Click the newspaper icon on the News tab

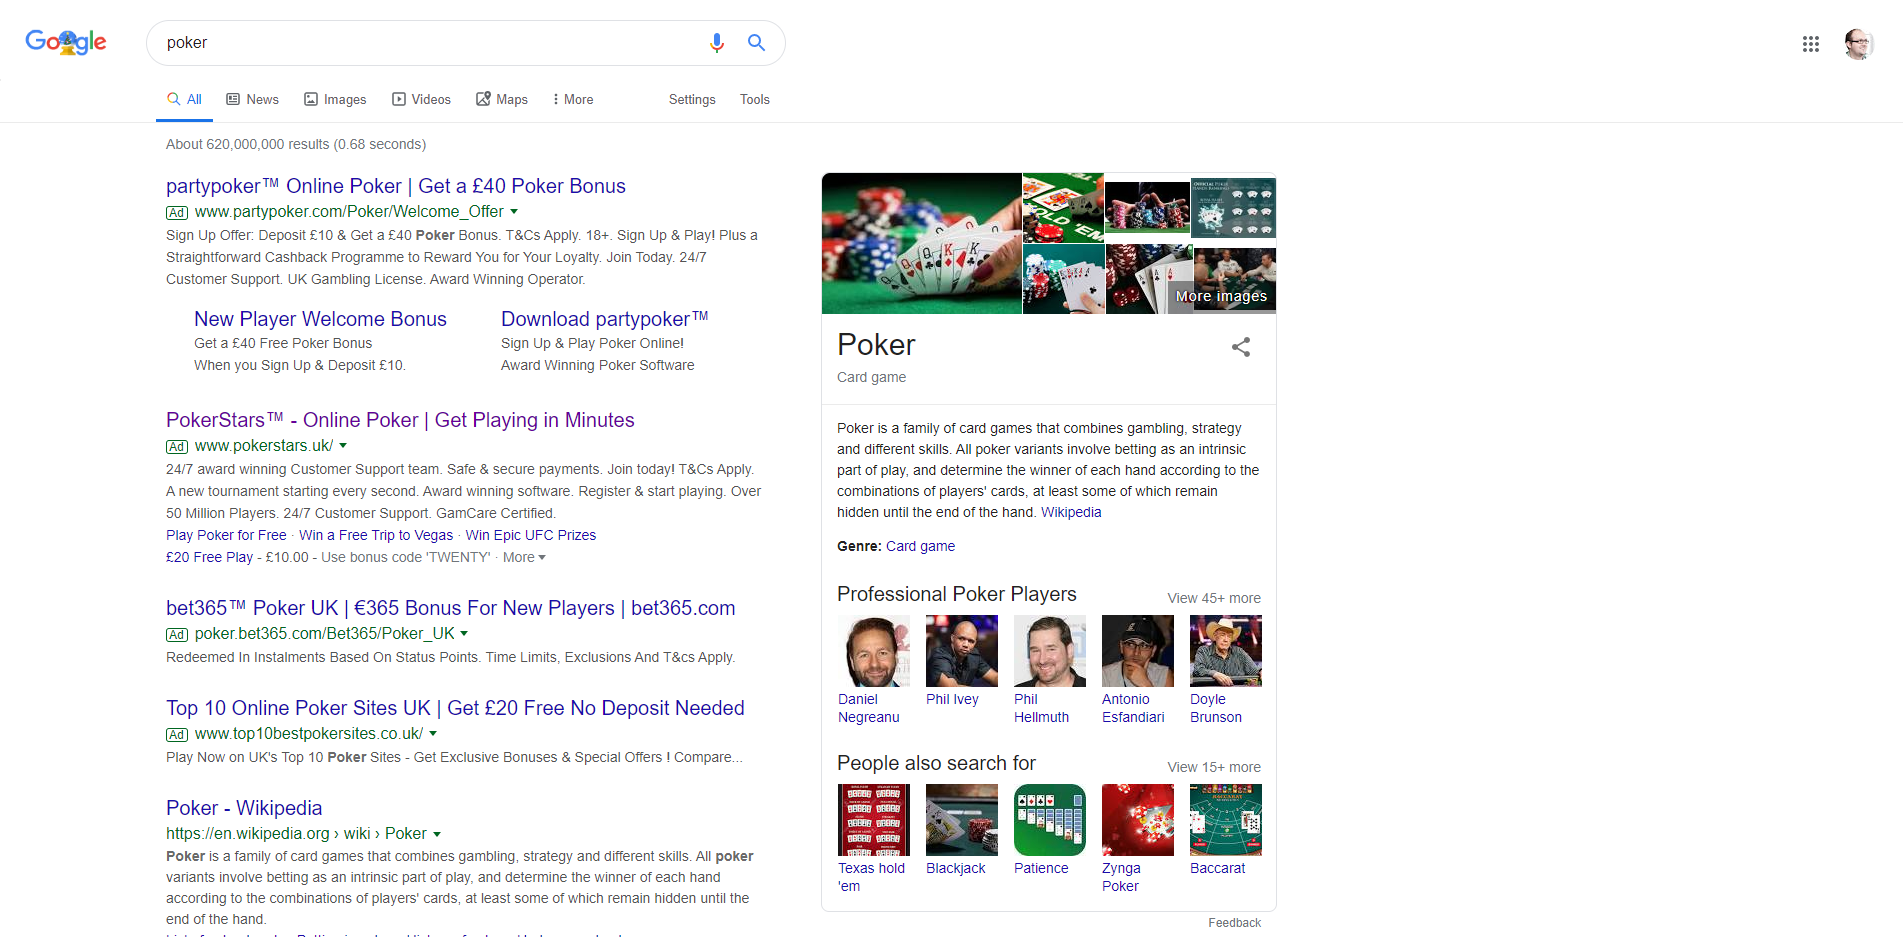(x=231, y=99)
